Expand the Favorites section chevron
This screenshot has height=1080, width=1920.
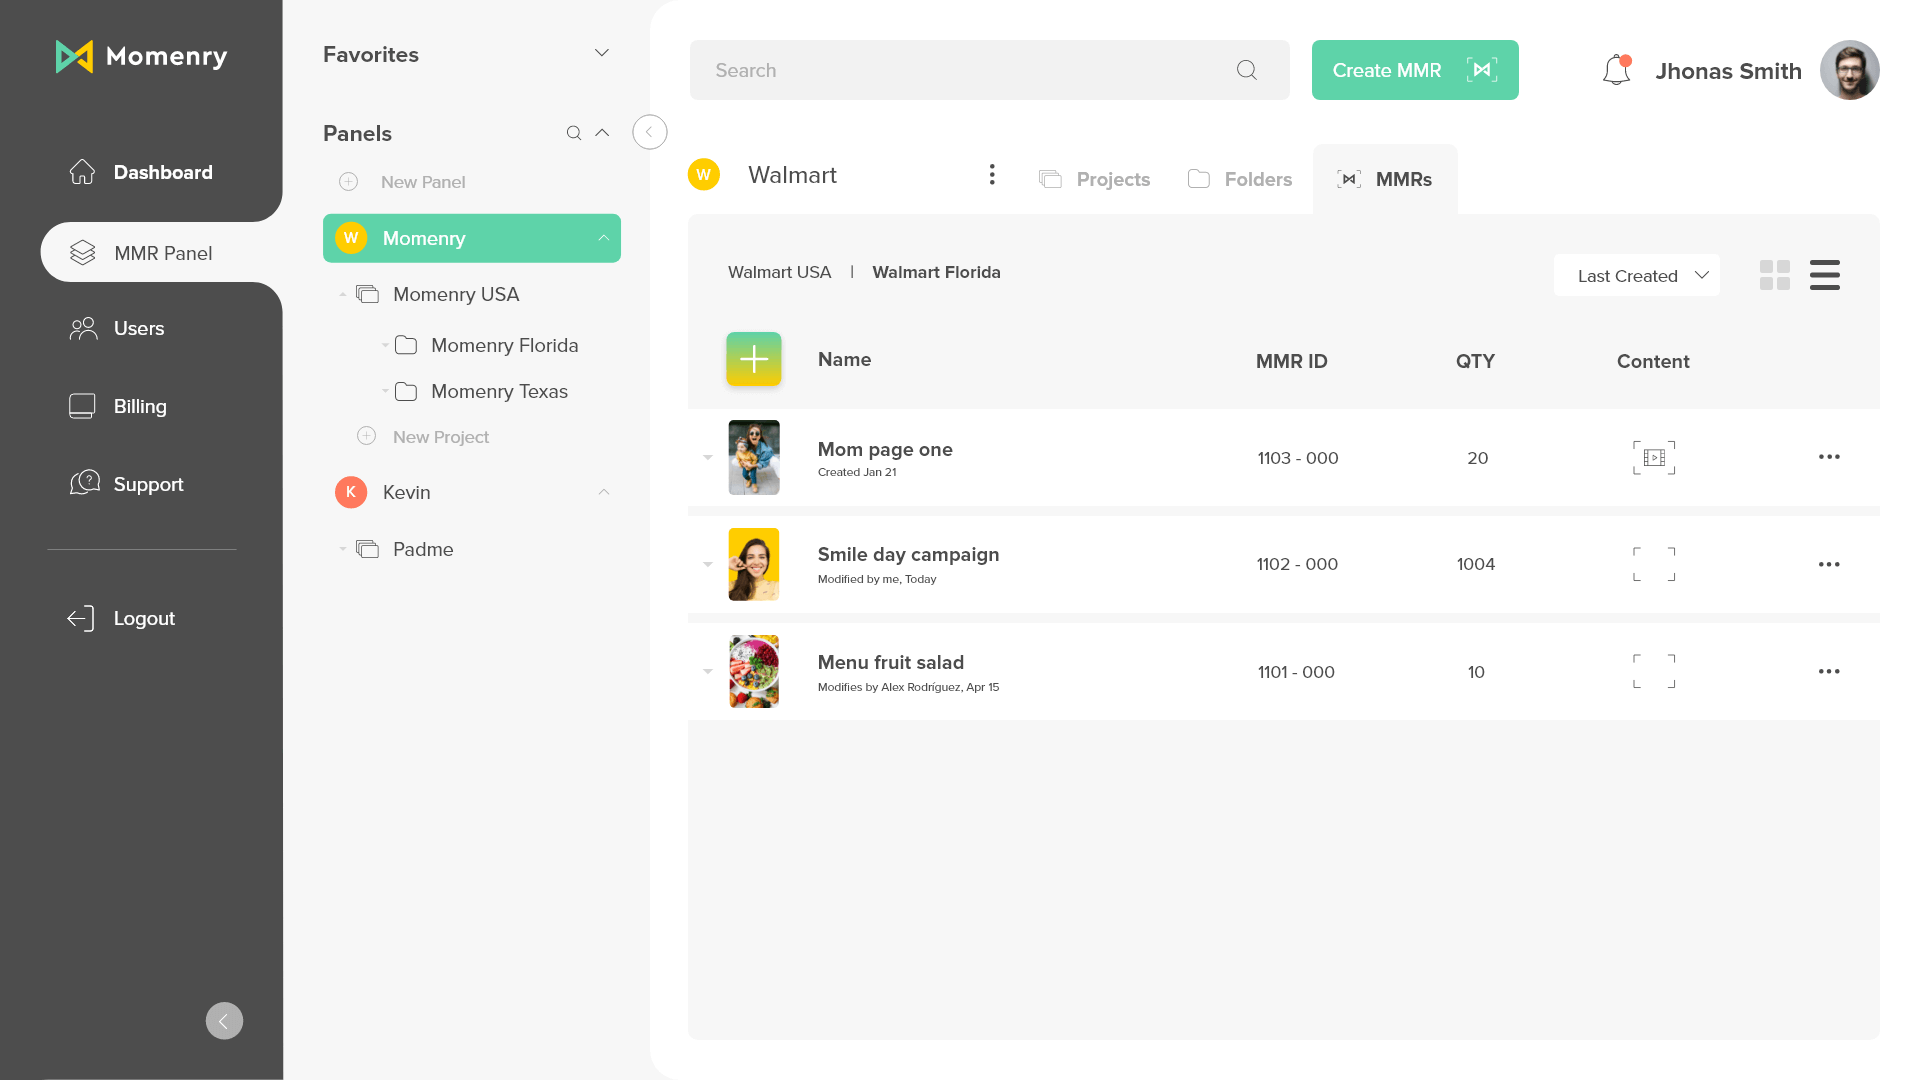tap(602, 53)
